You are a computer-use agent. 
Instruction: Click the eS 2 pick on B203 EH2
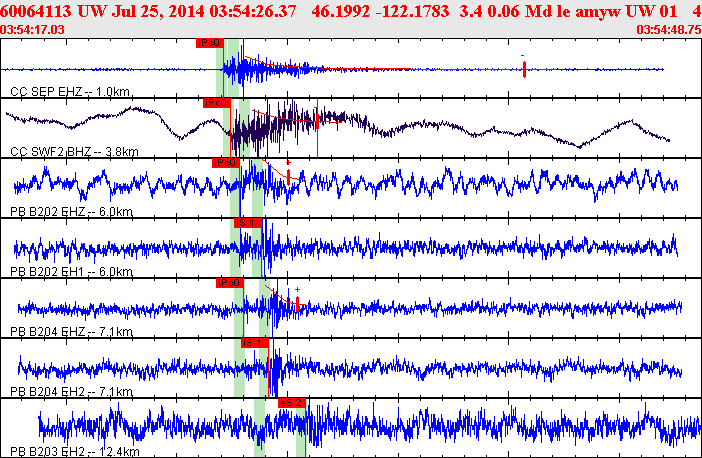click(x=292, y=402)
